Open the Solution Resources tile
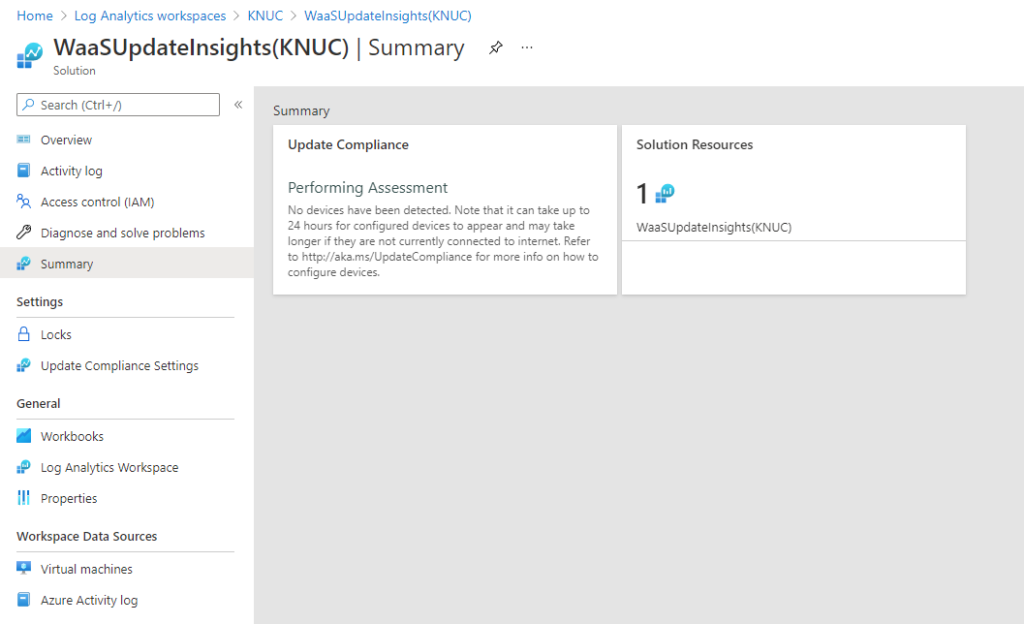 [x=793, y=209]
